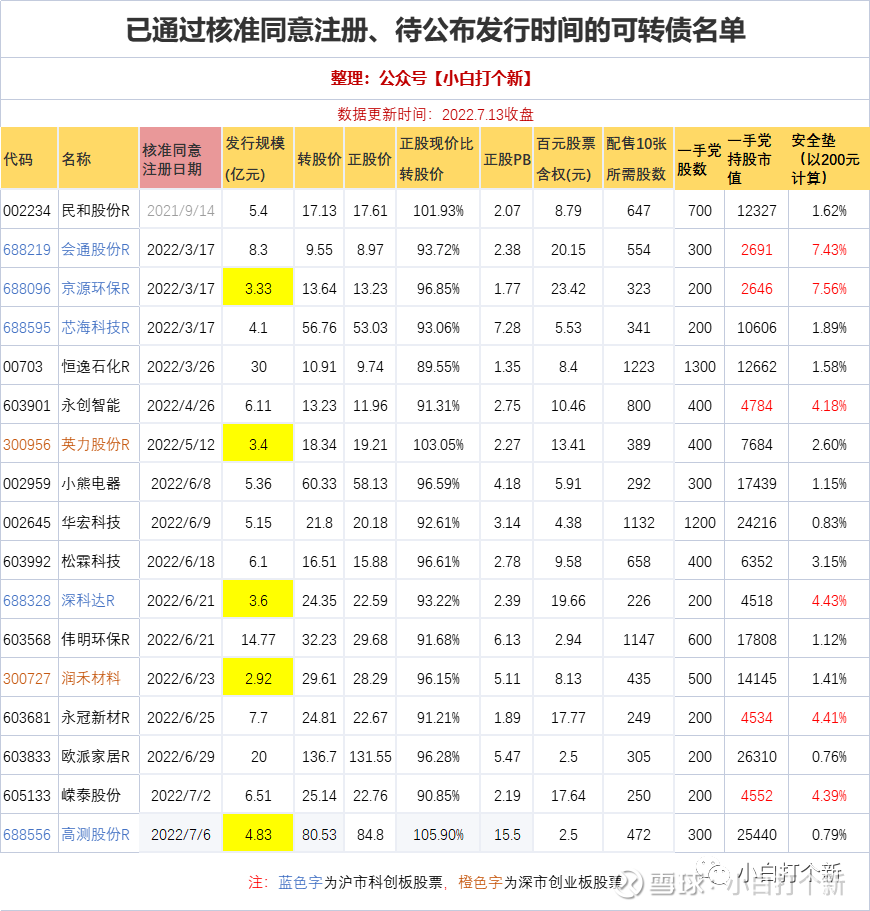Select the 百元股票含权(元) header
Screen dimensions: 870x911
[x=568, y=158]
